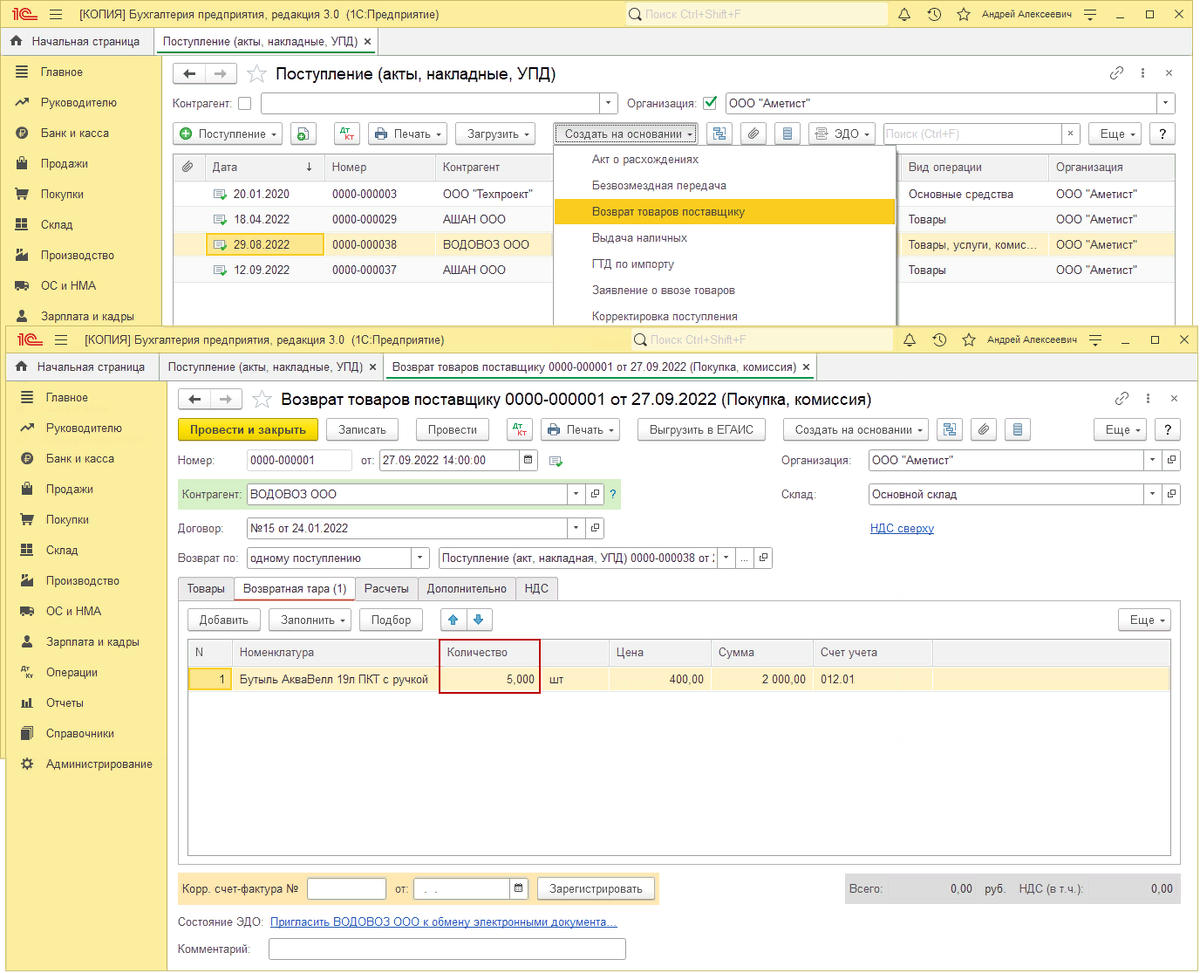
Task: Open the Договор №15 card with its open icon
Action: click(595, 527)
